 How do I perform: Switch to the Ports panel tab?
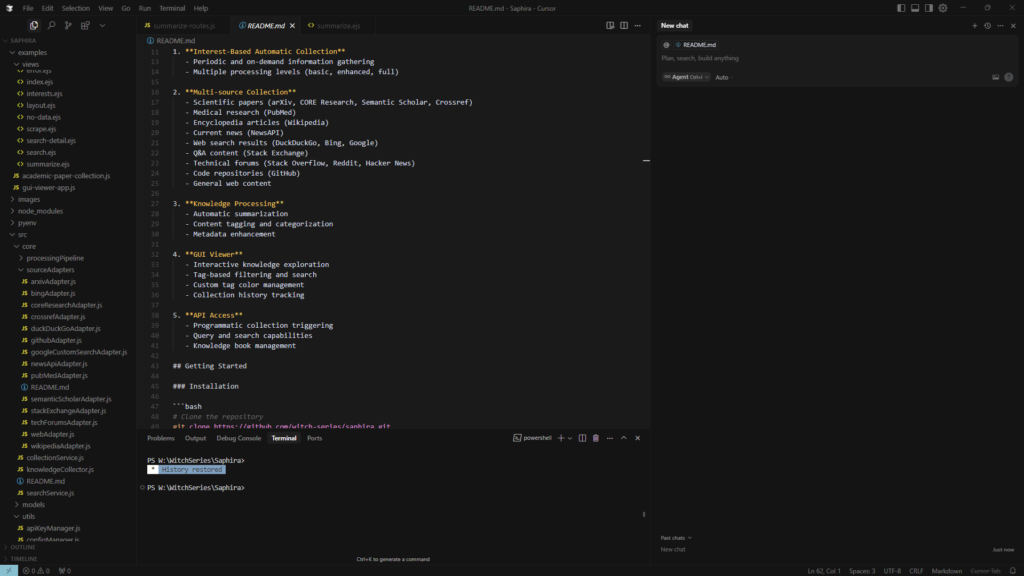pos(314,438)
